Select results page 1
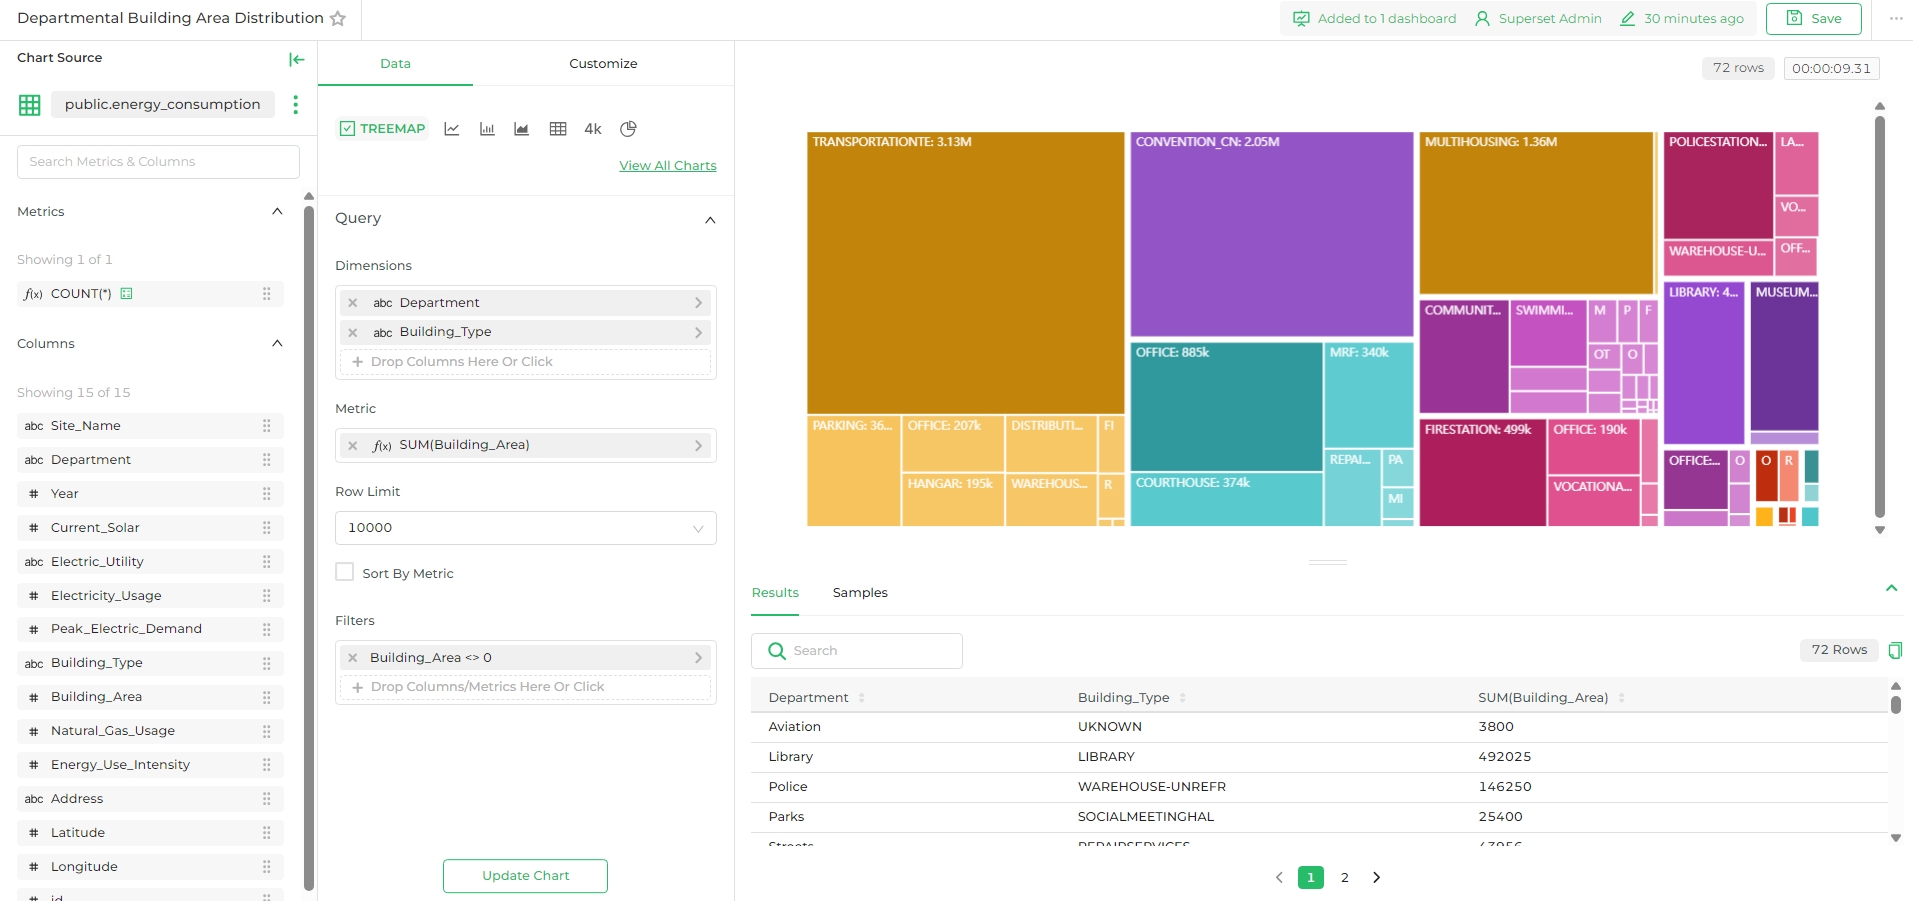The height and width of the screenshot is (901, 1913). [1310, 877]
